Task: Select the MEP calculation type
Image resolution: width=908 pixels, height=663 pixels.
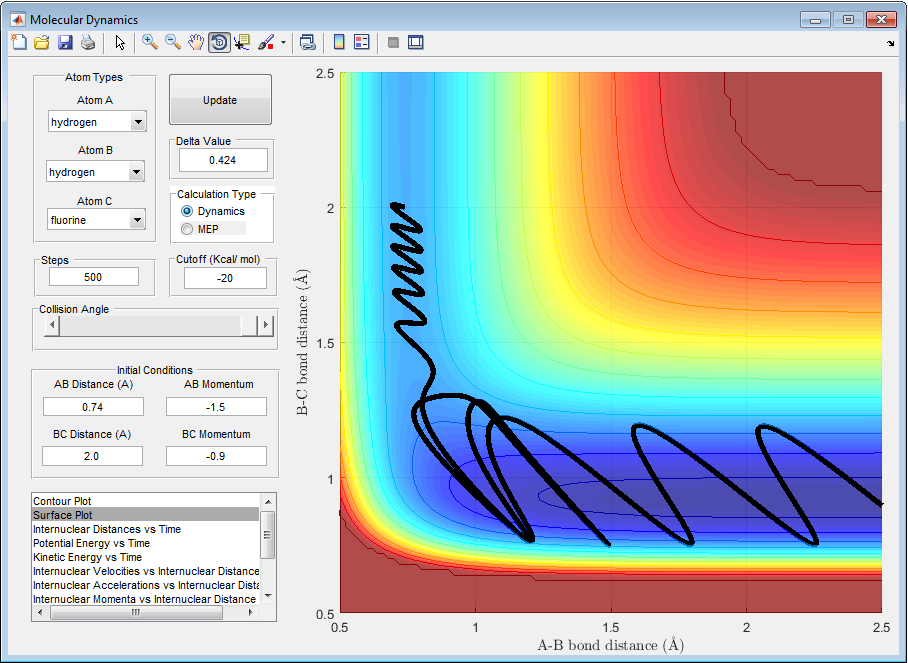Action: pos(187,229)
